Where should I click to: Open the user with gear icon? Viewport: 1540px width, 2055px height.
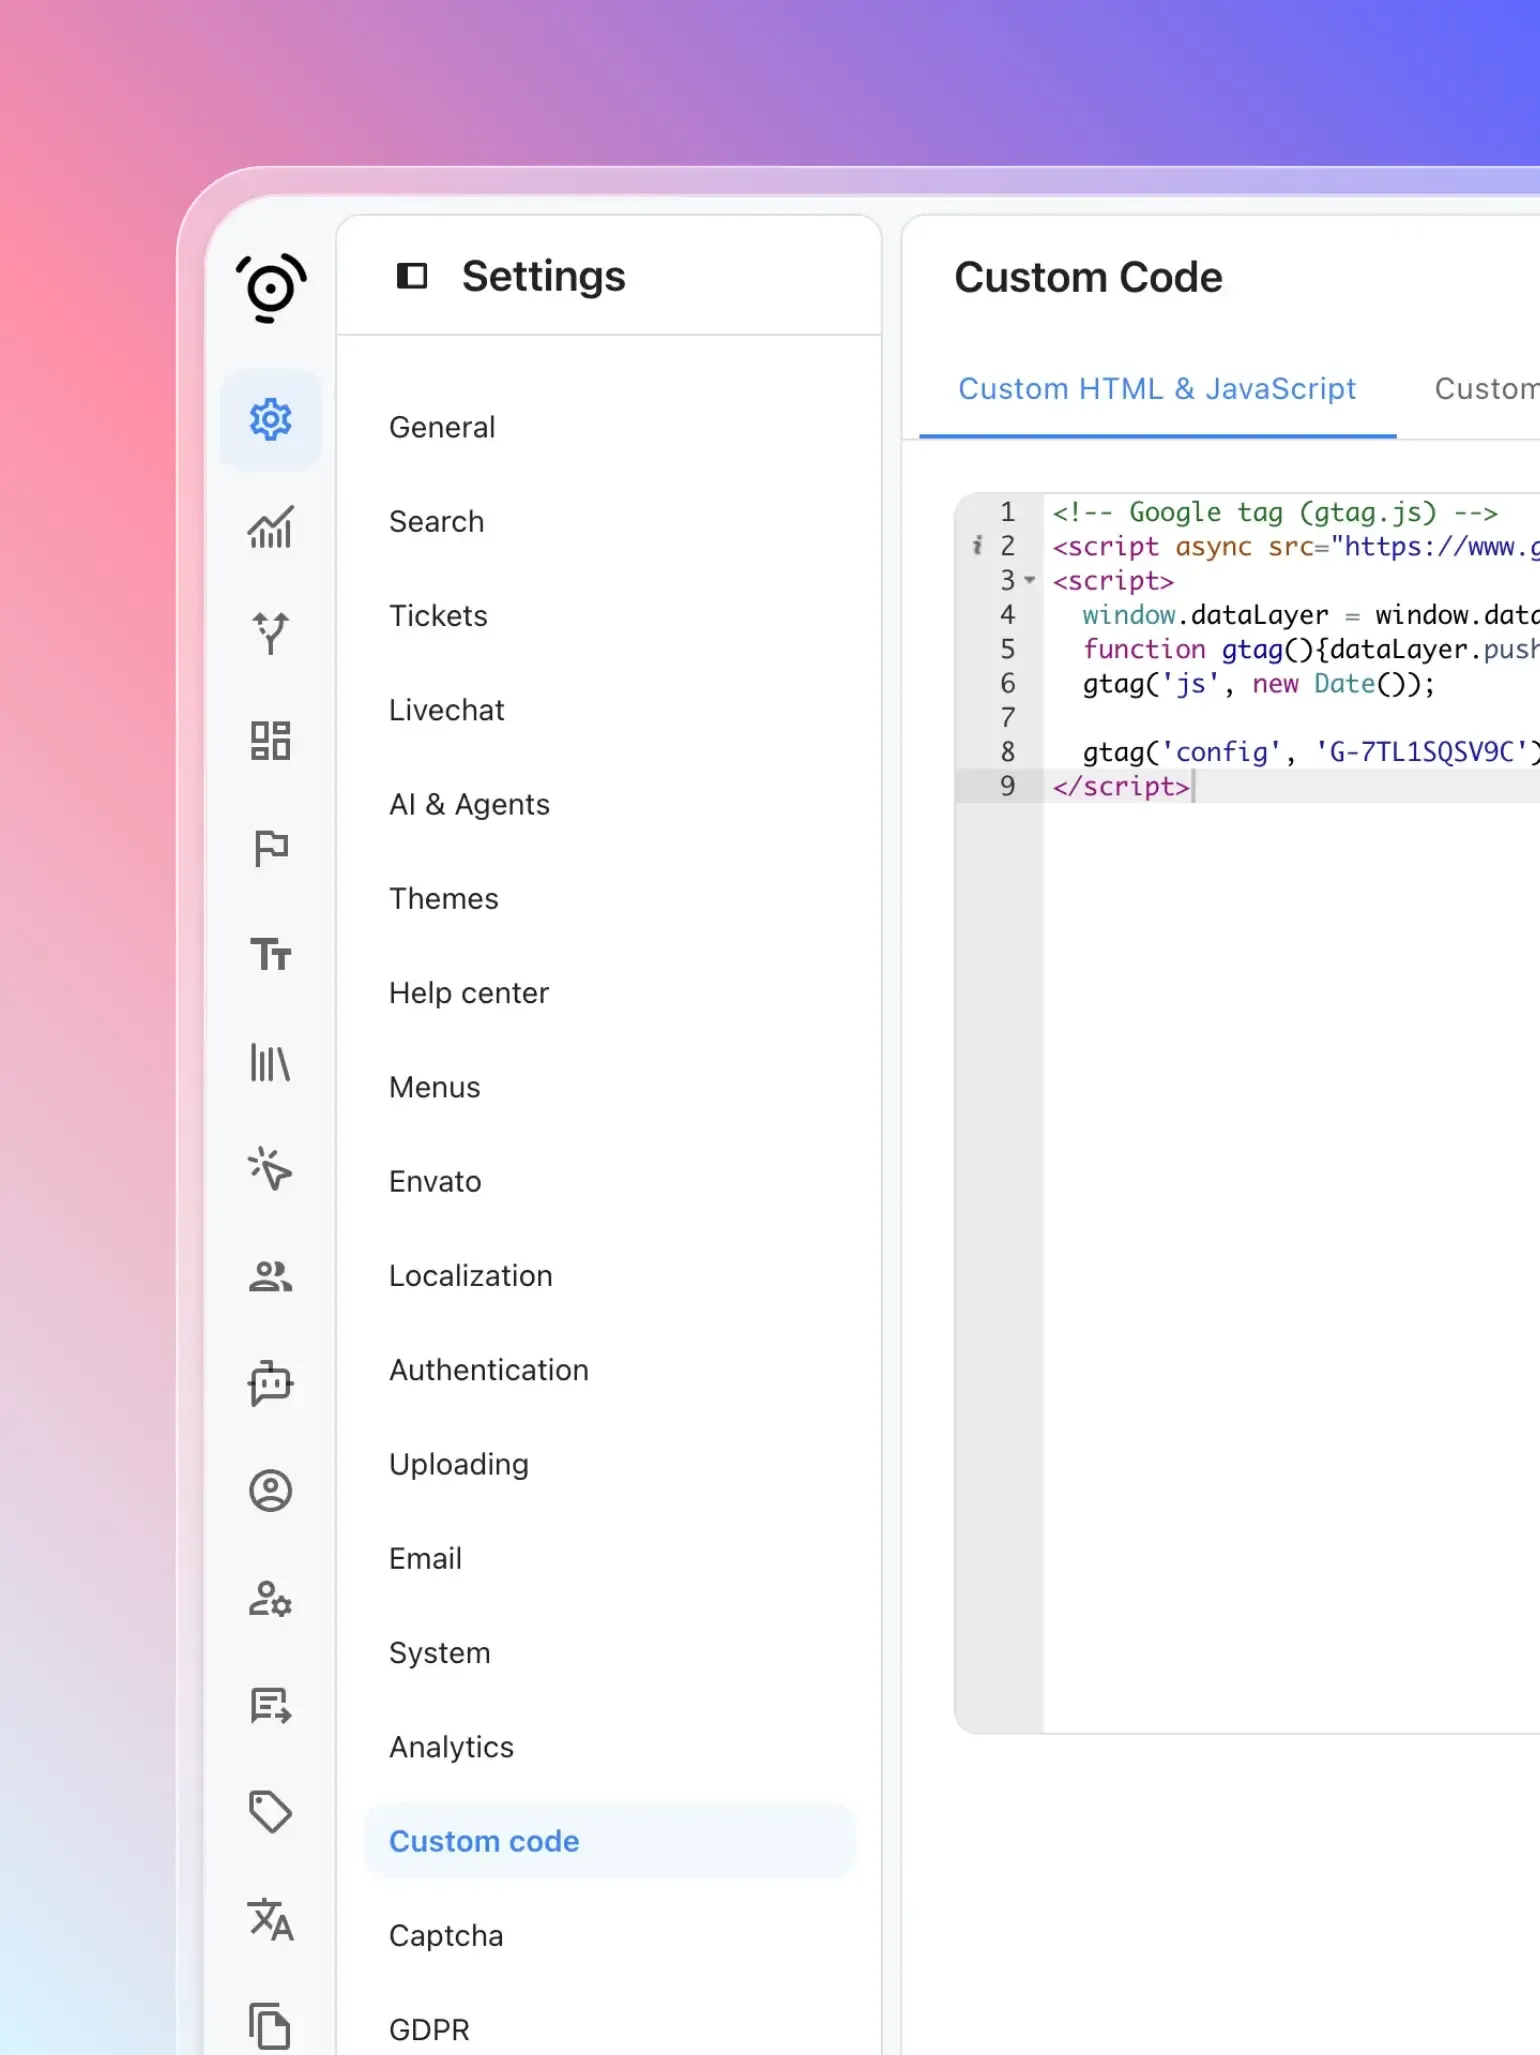270,1598
